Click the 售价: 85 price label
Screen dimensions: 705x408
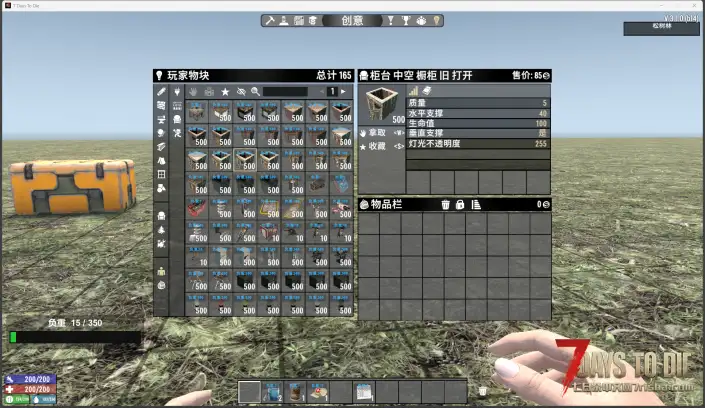[531, 75]
